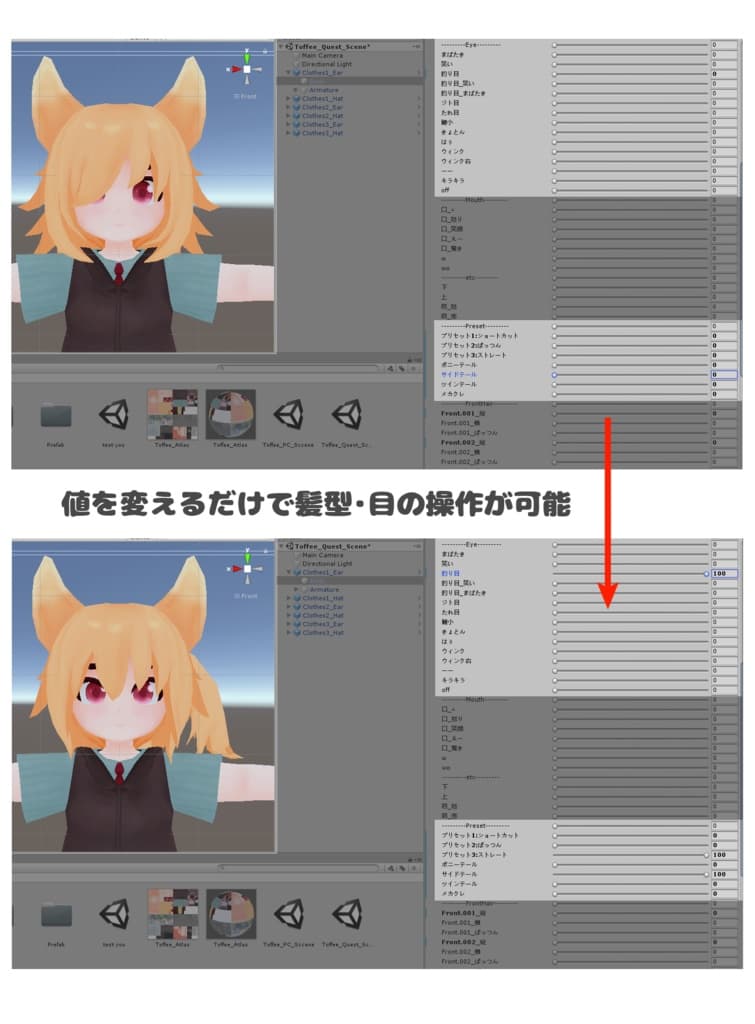Click 釣り目 slider handle at 100, lower screenshot
755x1024 pixels.
coord(707,573)
